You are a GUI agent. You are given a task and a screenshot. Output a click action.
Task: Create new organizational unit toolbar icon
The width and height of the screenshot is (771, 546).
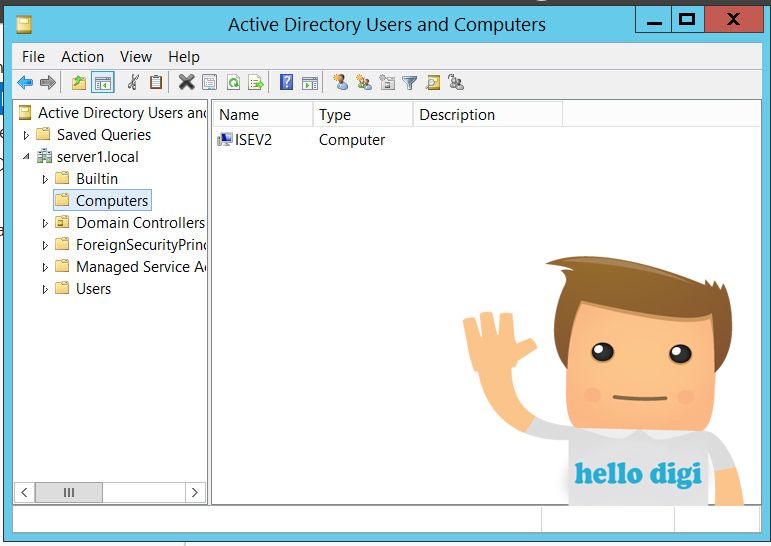pos(387,82)
